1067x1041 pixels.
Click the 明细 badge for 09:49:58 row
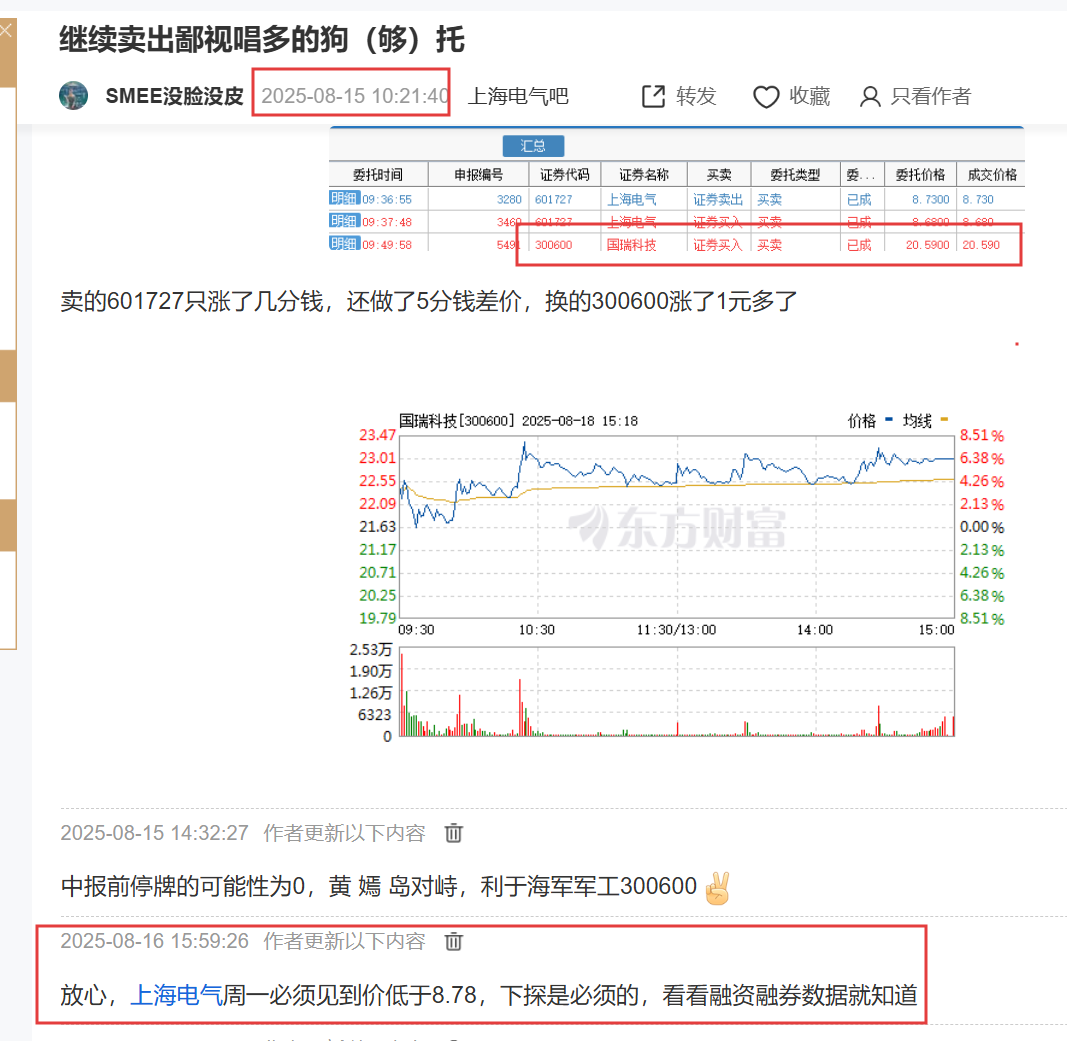tap(344, 244)
